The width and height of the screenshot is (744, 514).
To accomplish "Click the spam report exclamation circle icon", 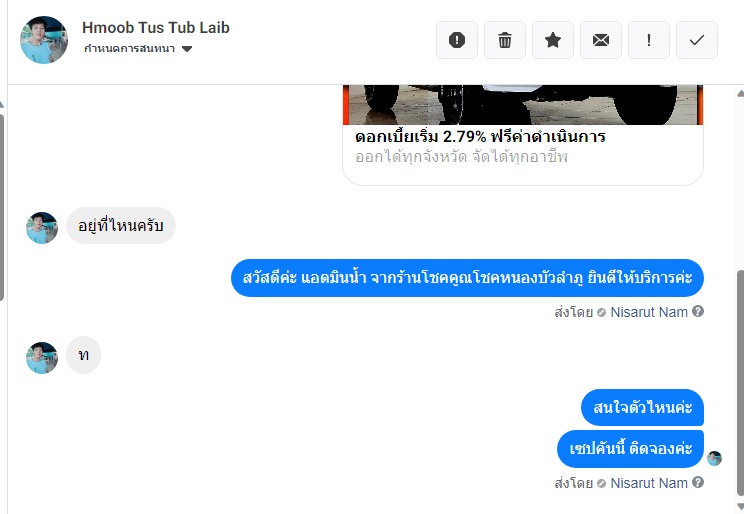I will 456,40.
